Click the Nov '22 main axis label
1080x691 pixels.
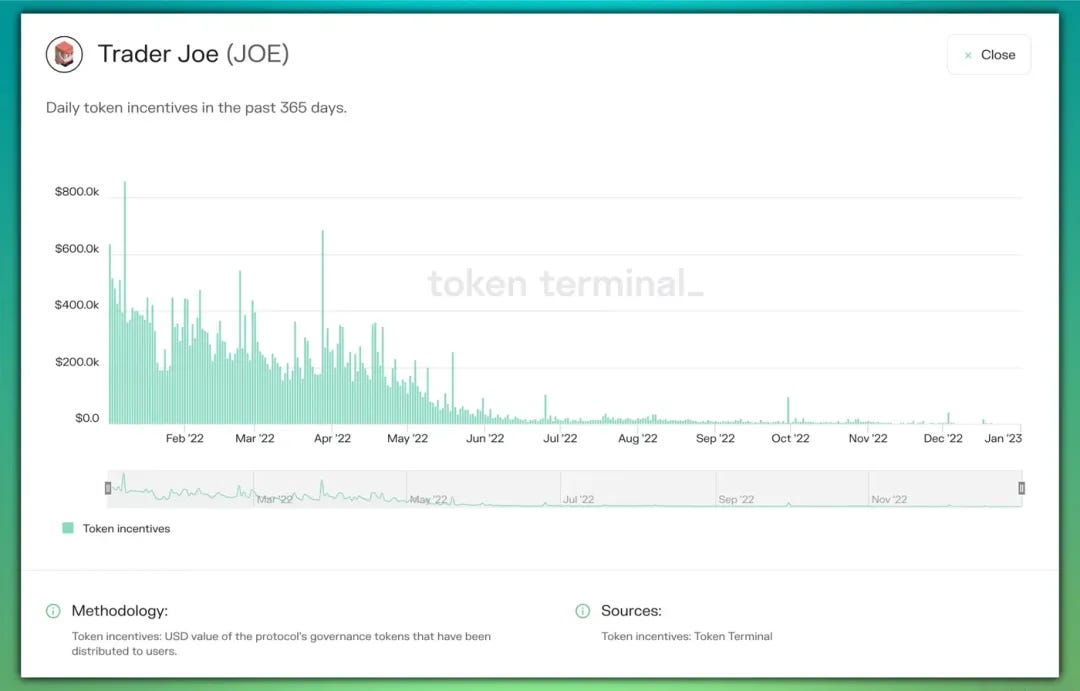point(868,438)
